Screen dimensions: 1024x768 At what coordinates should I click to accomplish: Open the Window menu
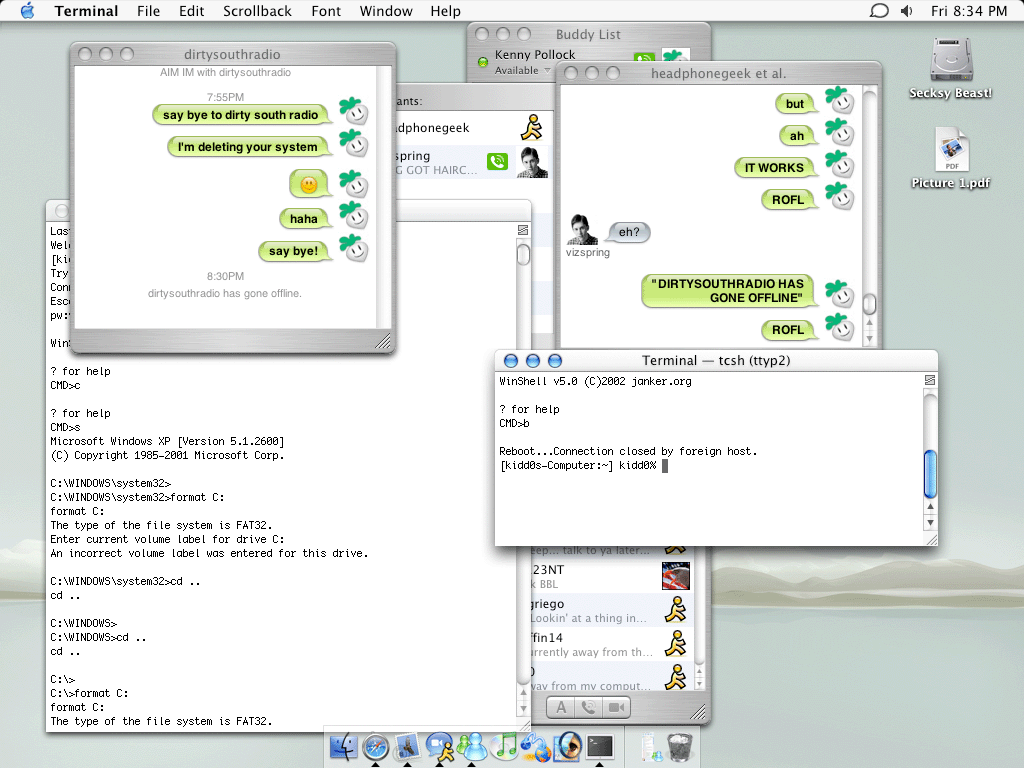tap(386, 11)
